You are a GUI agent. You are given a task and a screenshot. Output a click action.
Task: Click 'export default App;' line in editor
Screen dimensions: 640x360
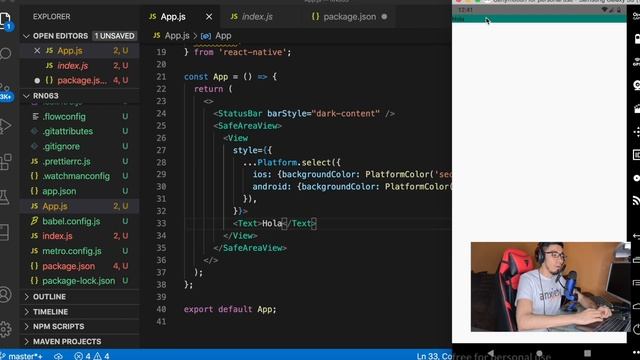click(230, 309)
